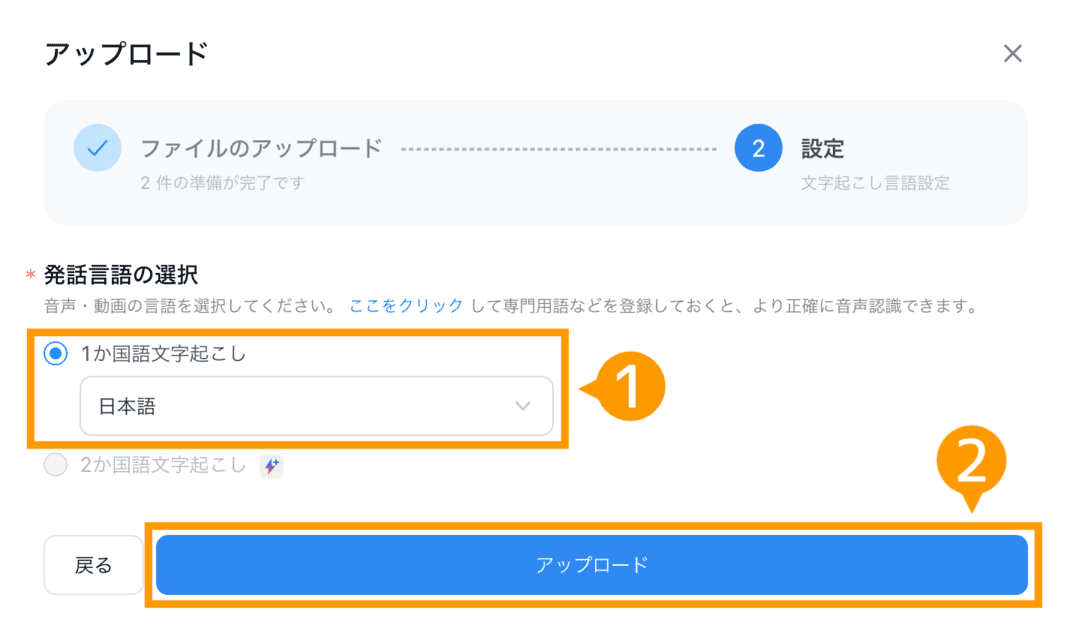Screen dimensions: 1073x640
Task: Click the 1か国語文字起こし label text
Action: pyautogui.click(x=163, y=354)
